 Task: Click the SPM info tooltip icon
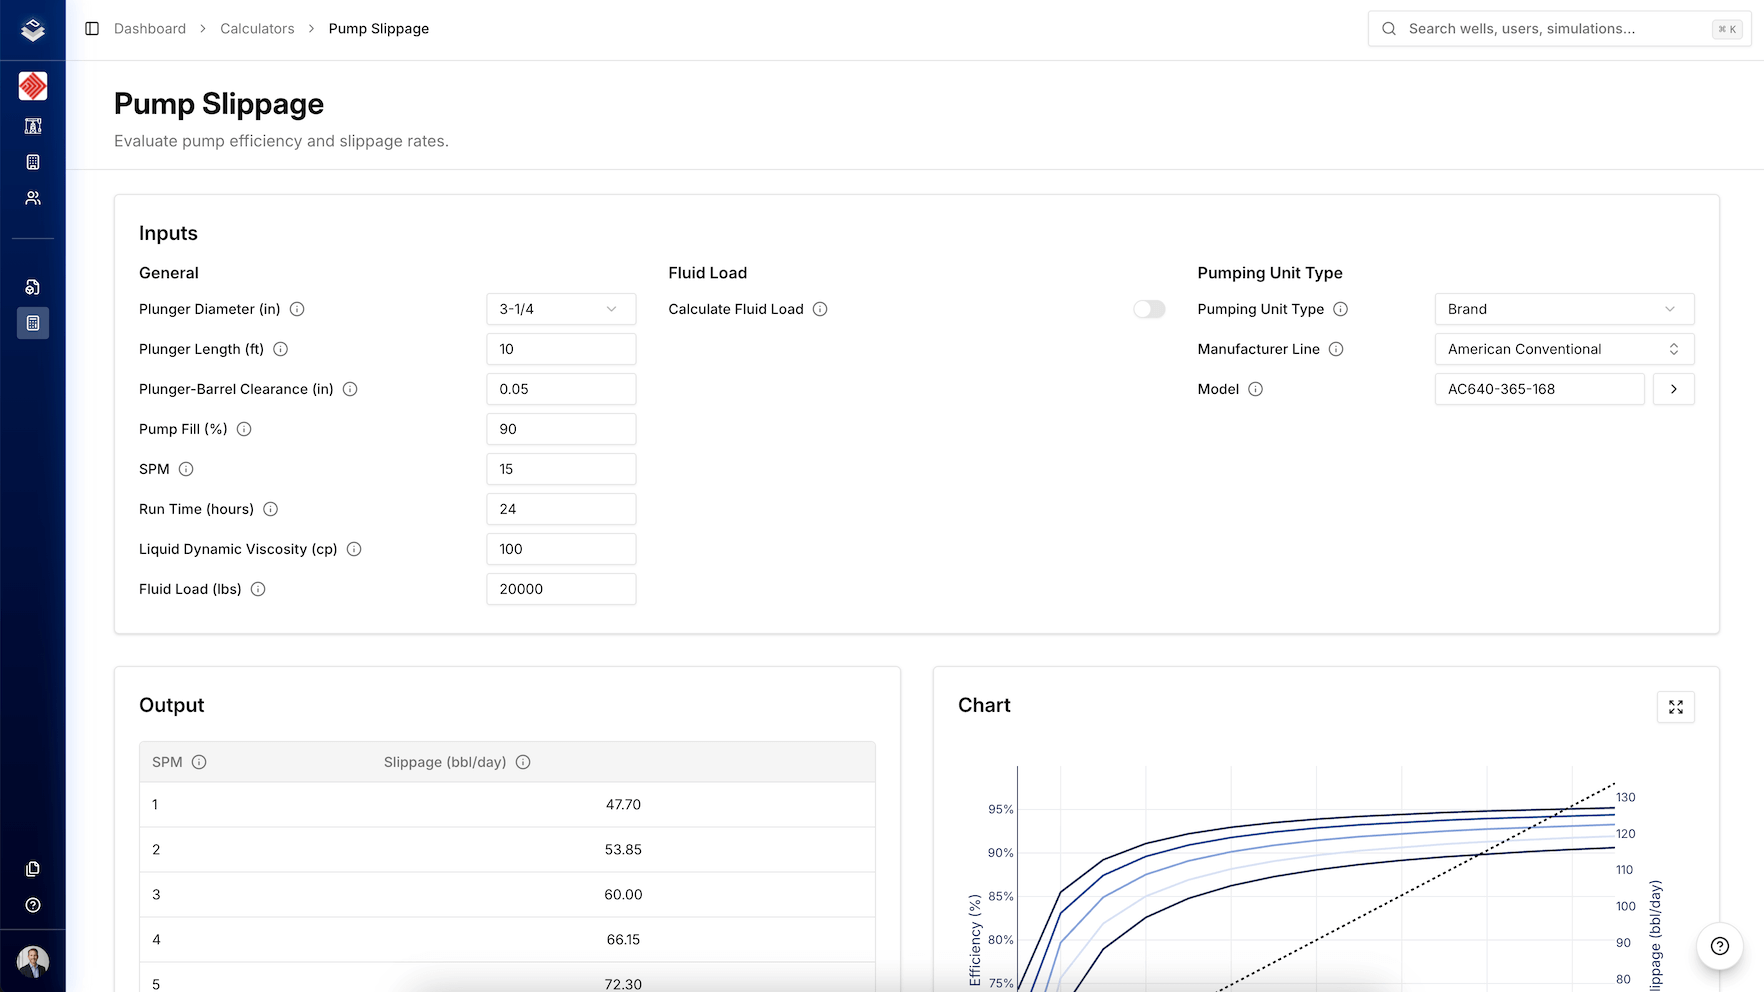186,469
